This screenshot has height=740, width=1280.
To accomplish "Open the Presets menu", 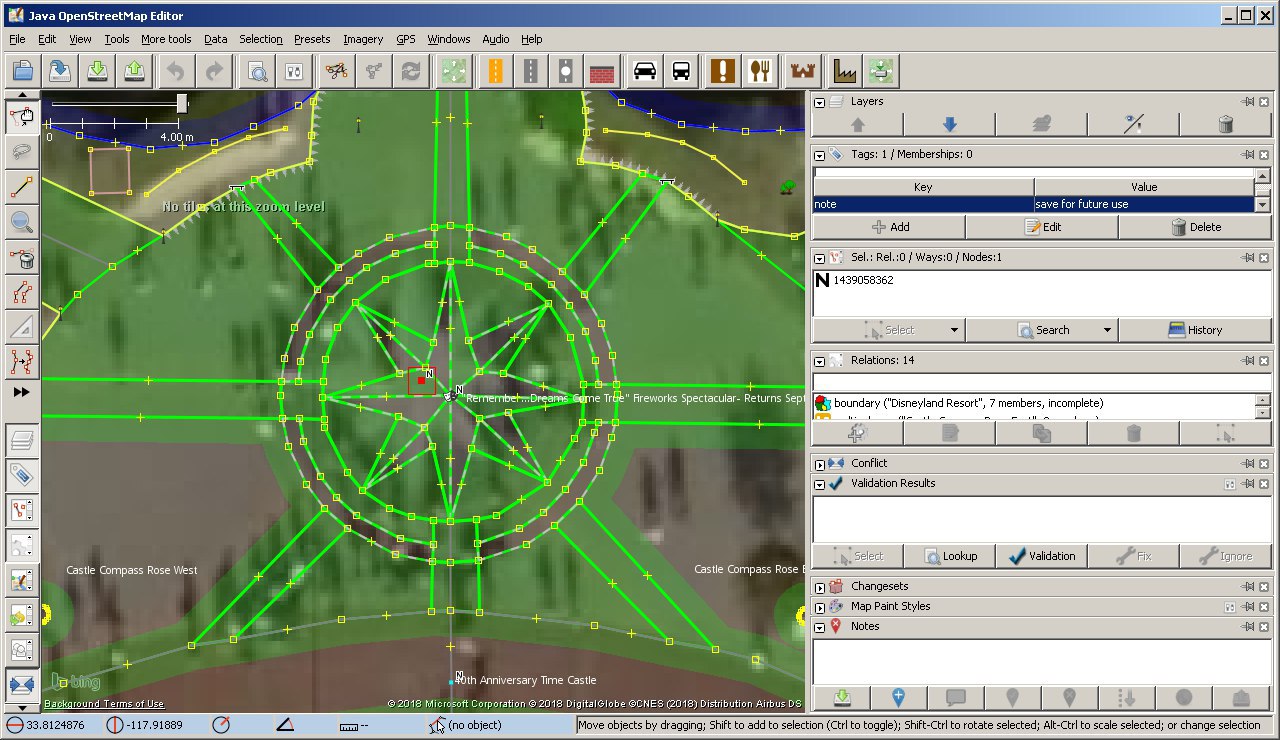I will click(312, 39).
